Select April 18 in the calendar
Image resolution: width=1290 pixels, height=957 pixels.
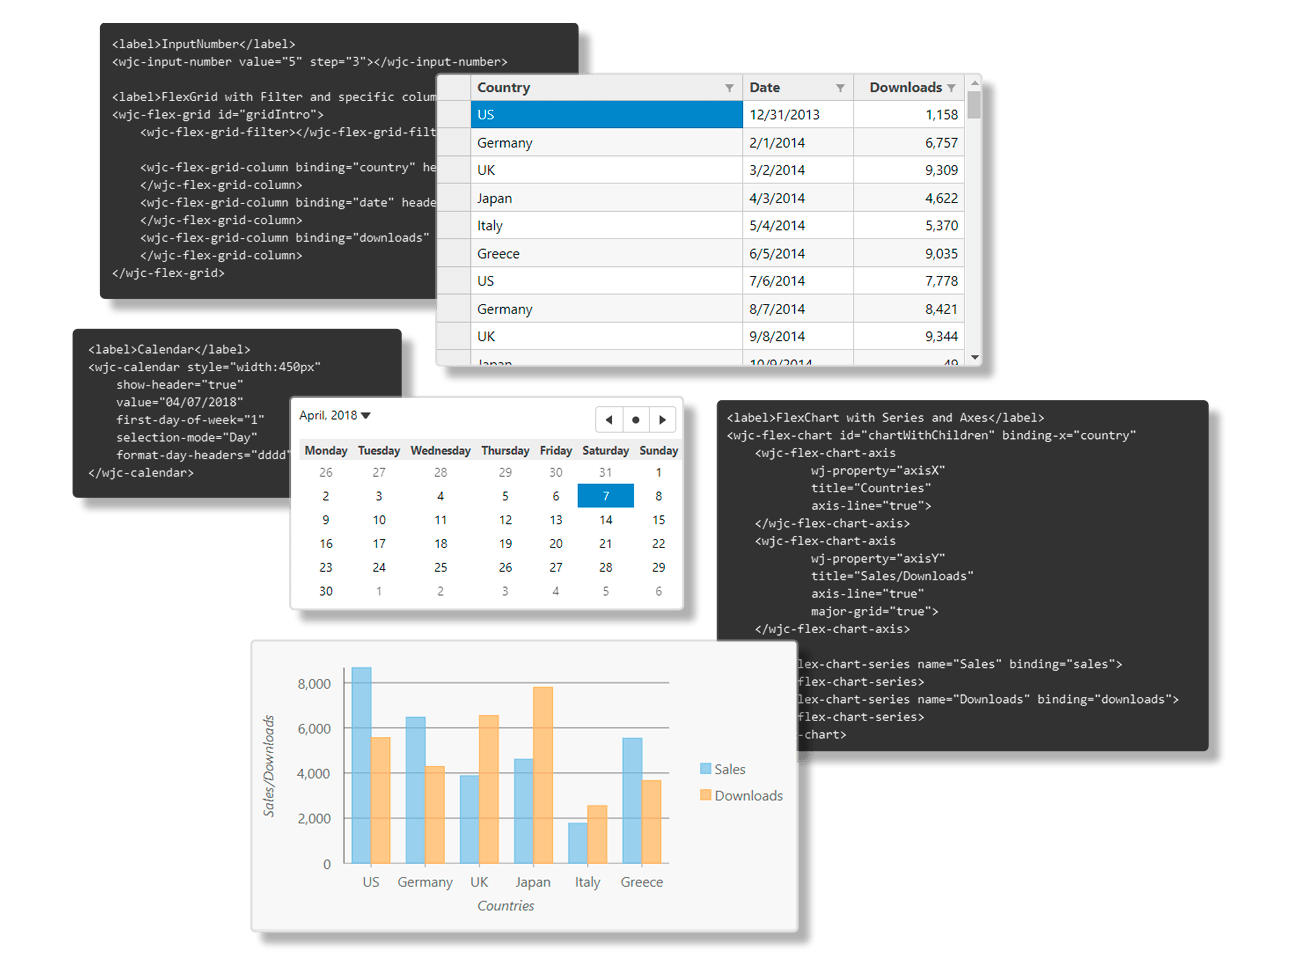coord(441,544)
